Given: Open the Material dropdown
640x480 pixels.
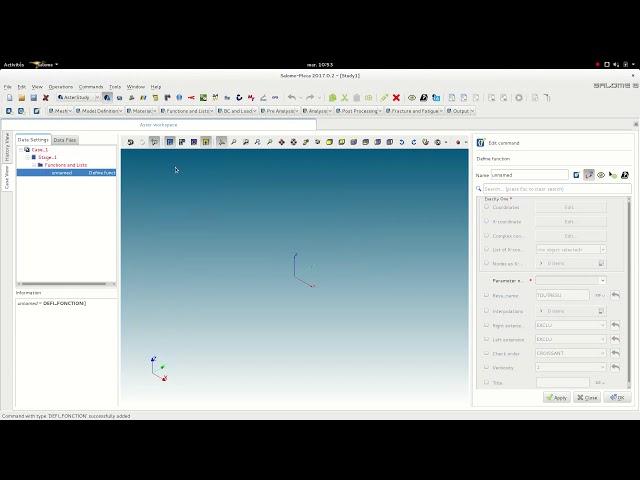Looking at the screenshot, I should click(x=141, y=111).
